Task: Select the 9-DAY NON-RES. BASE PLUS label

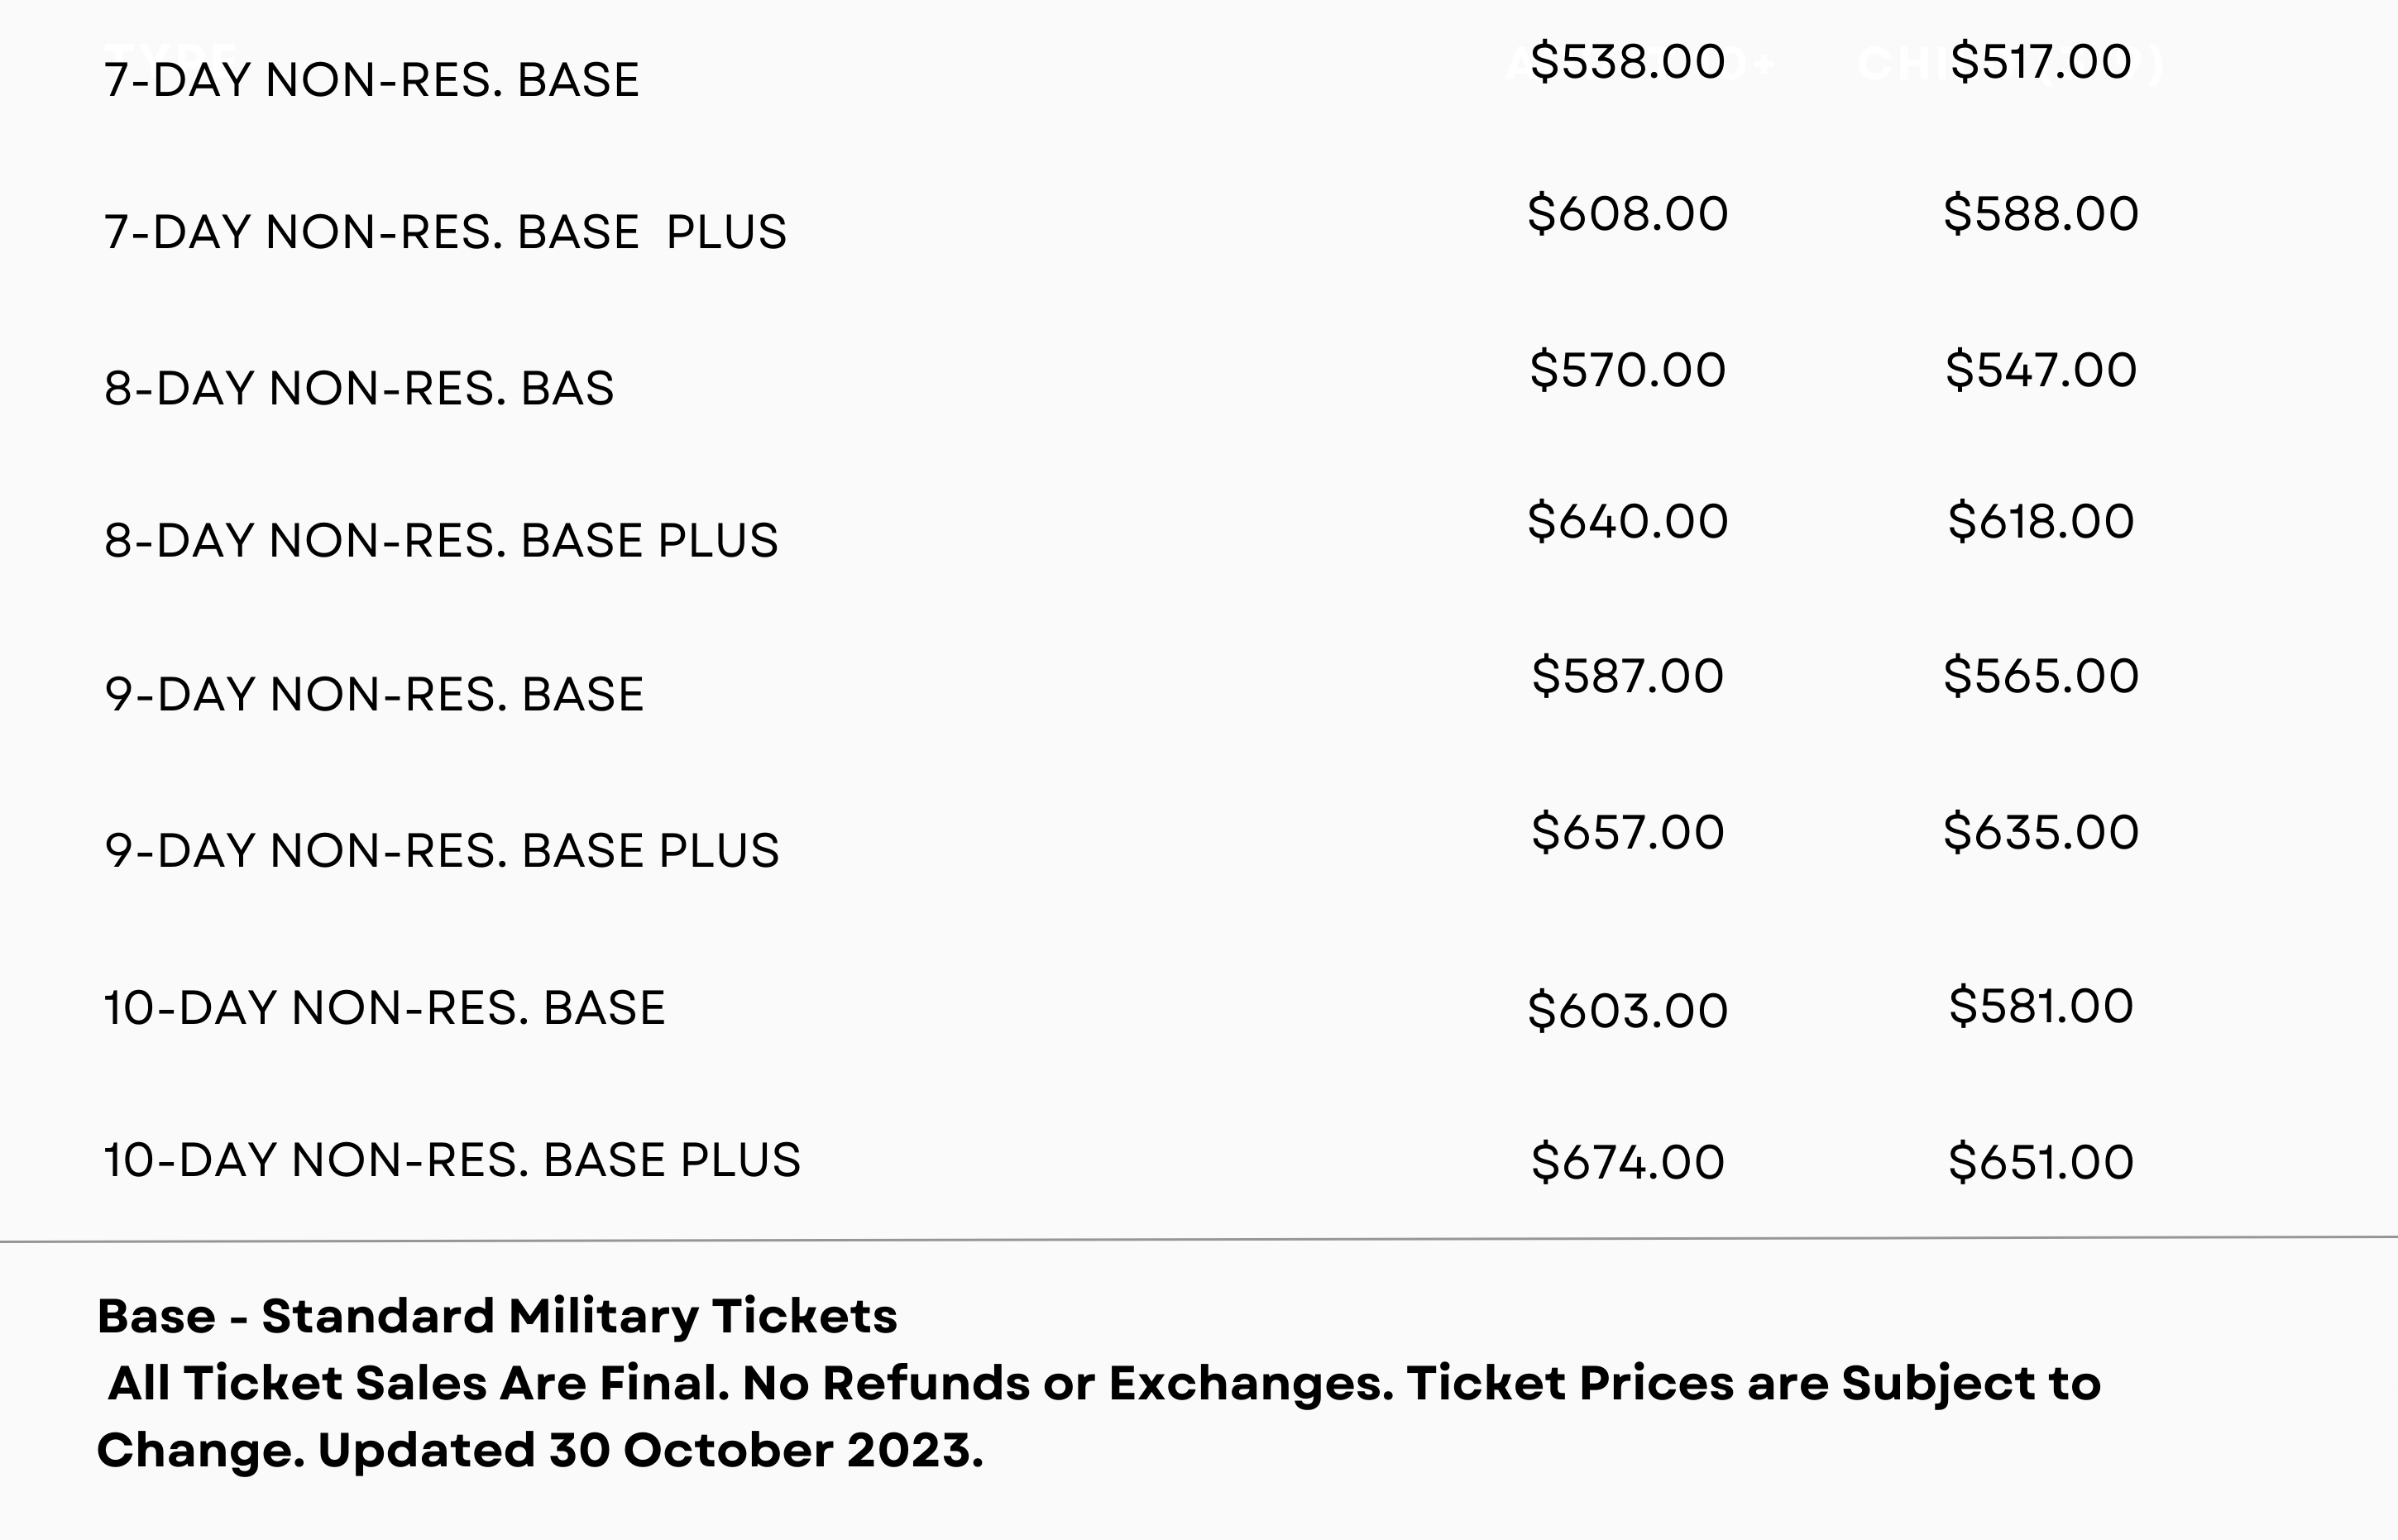Action: [x=441, y=850]
